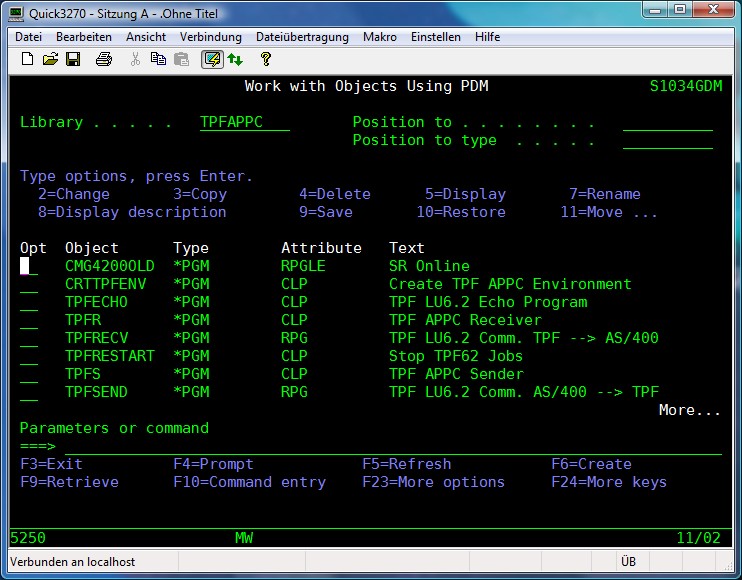Click the 11/02 cursor position indicator
This screenshot has width=742, height=580.
point(698,538)
